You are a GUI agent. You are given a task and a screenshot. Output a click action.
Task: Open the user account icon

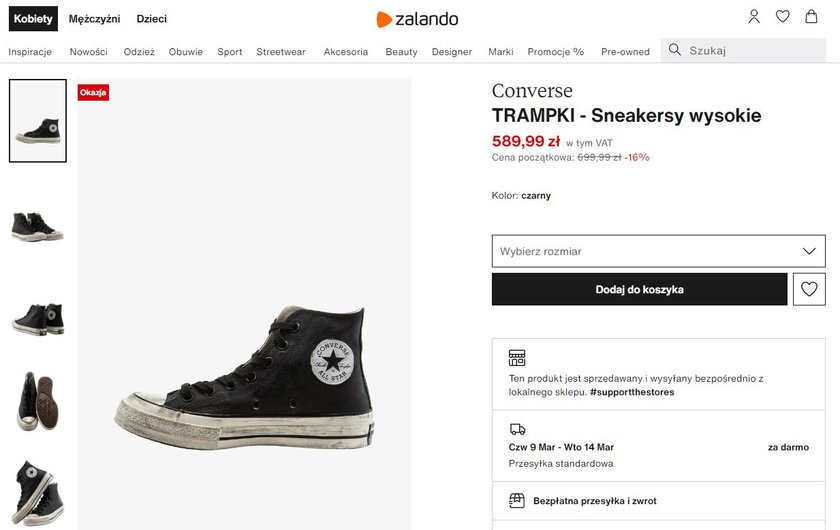point(754,17)
